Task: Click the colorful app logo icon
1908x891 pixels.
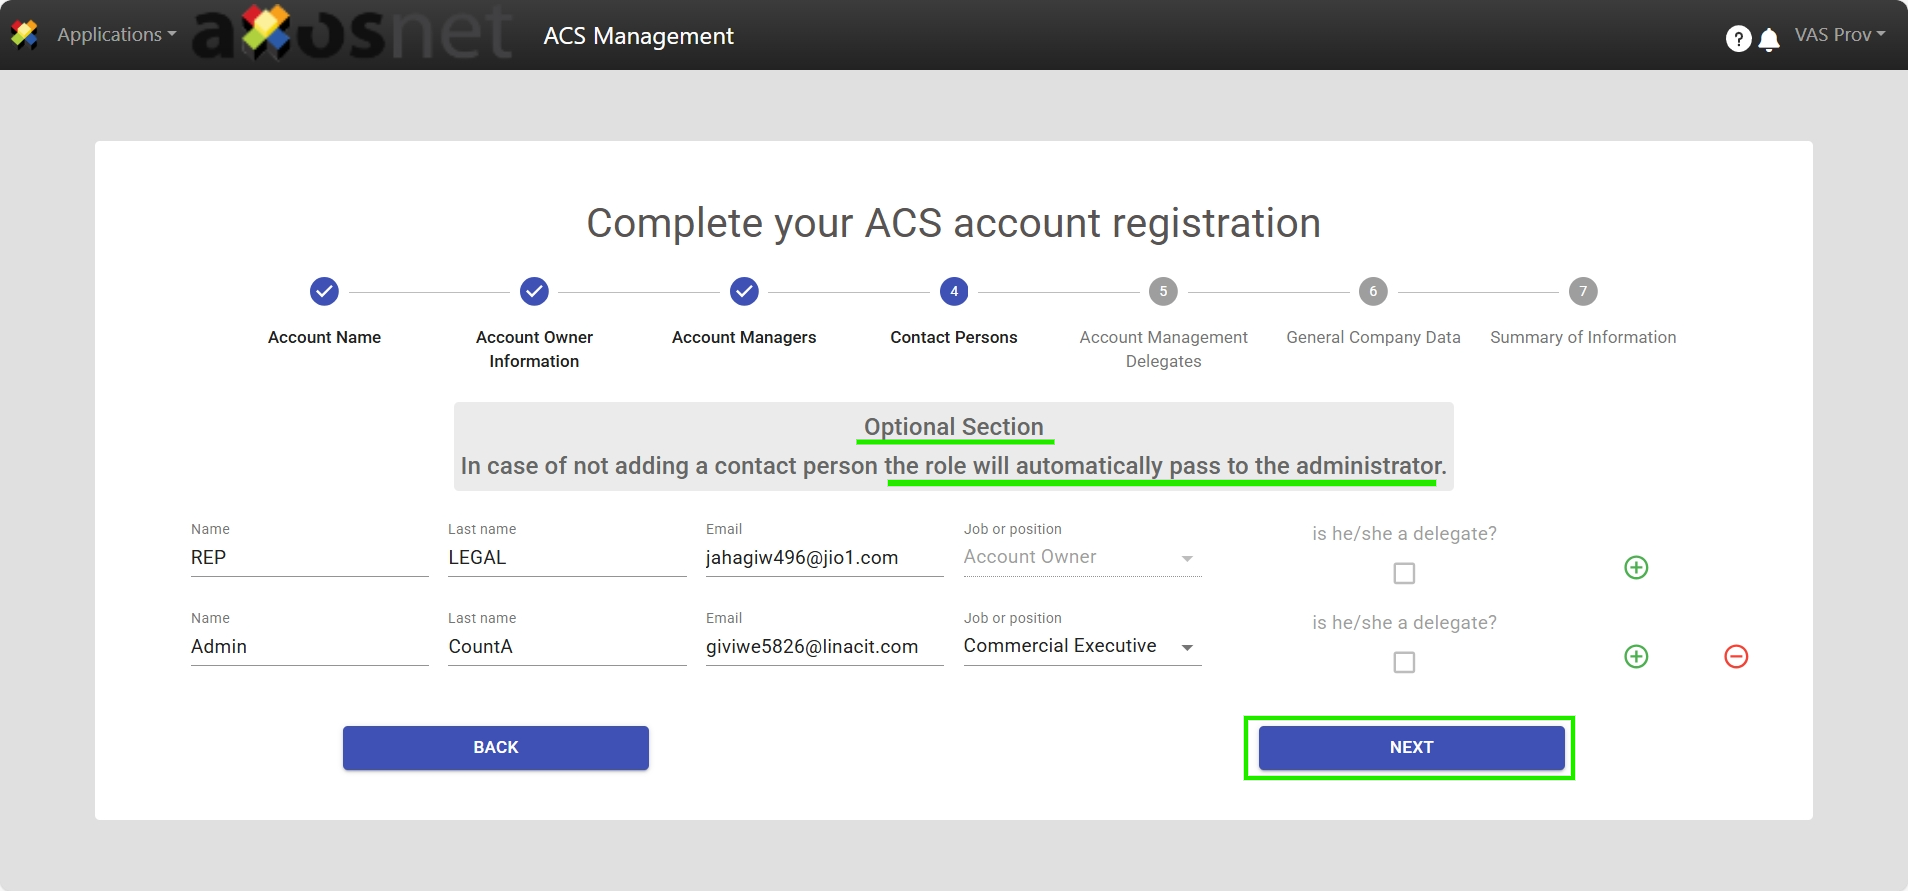Action: 24,35
